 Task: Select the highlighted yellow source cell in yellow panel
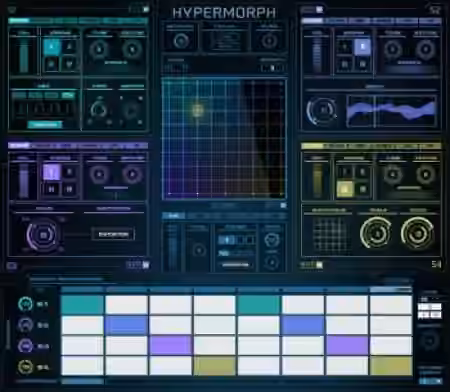345,189
